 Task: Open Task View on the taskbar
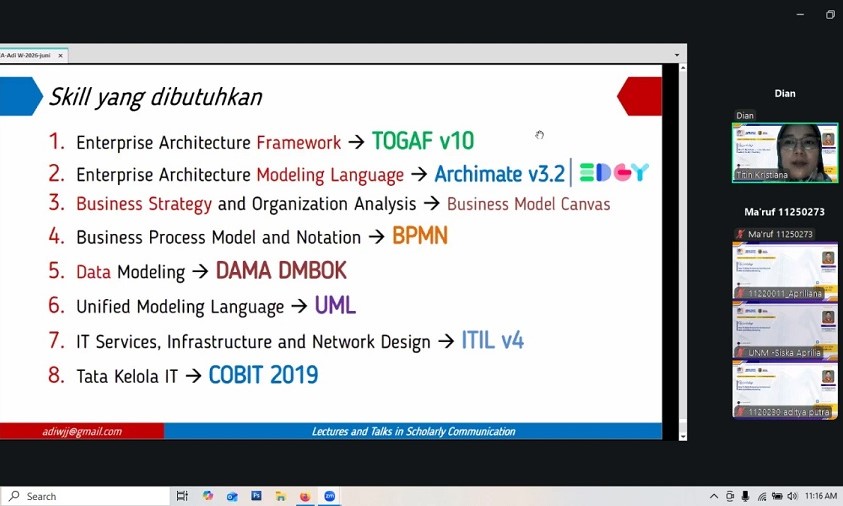pyautogui.click(x=182, y=496)
